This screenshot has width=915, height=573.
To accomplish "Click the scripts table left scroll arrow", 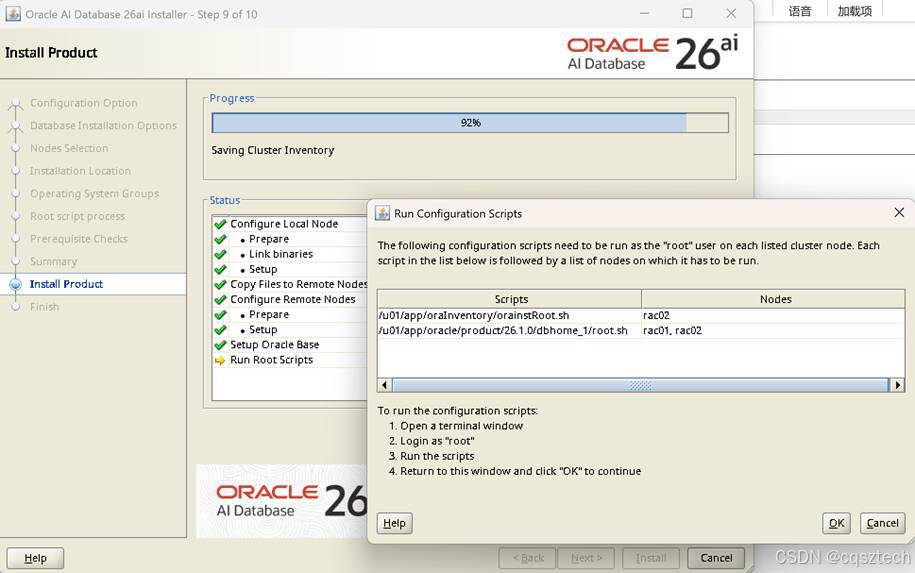I will (385, 385).
